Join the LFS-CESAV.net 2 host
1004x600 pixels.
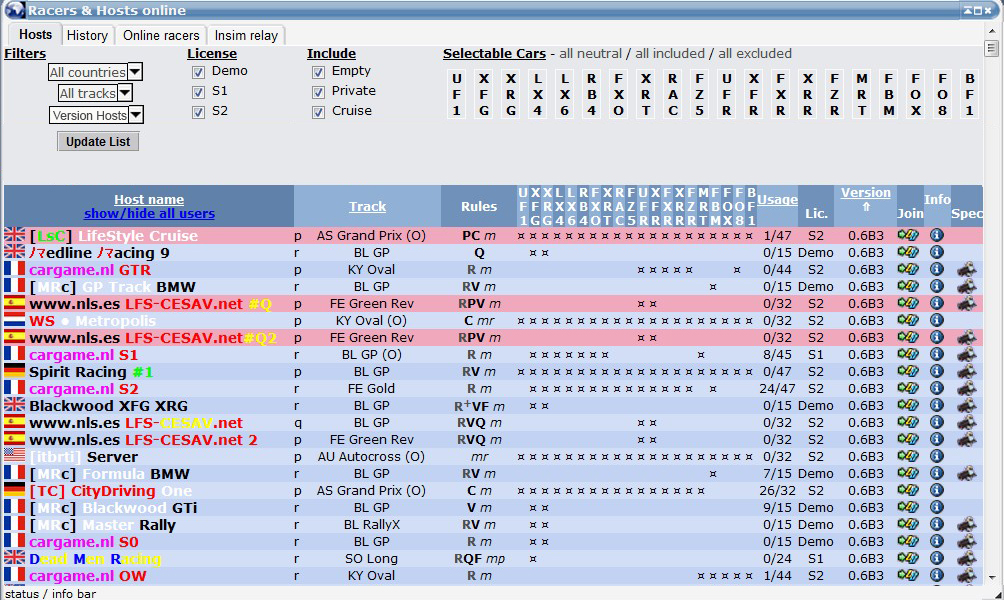pos(908,439)
